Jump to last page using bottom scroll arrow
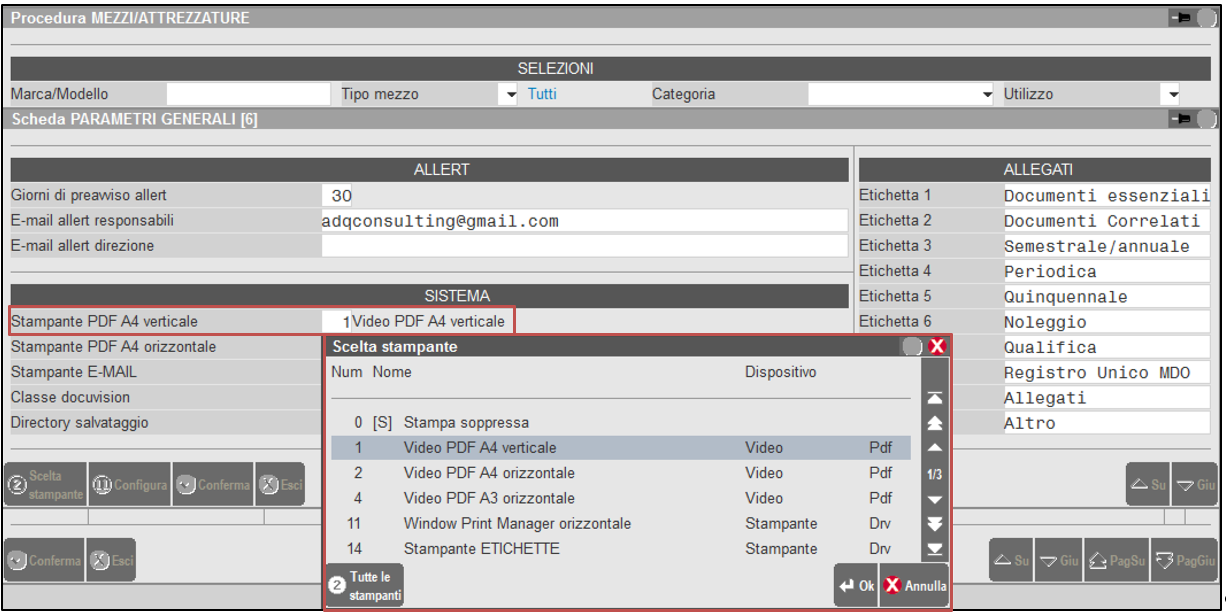 point(934,549)
